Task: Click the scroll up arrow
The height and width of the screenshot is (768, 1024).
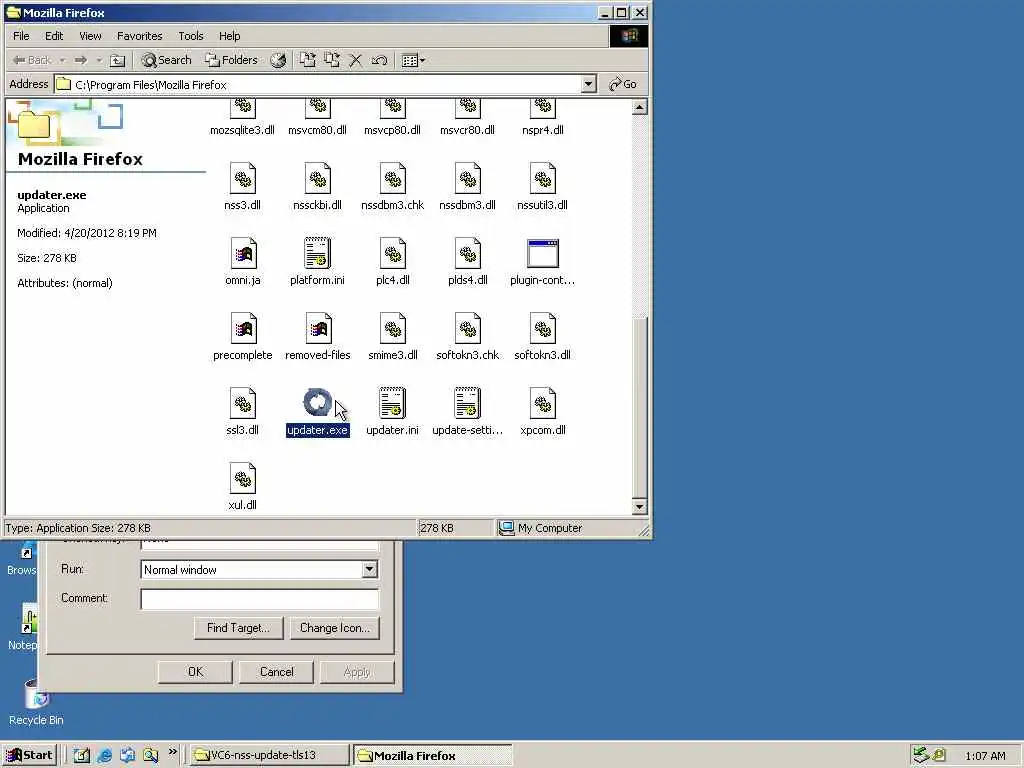Action: [x=639, y=107]
